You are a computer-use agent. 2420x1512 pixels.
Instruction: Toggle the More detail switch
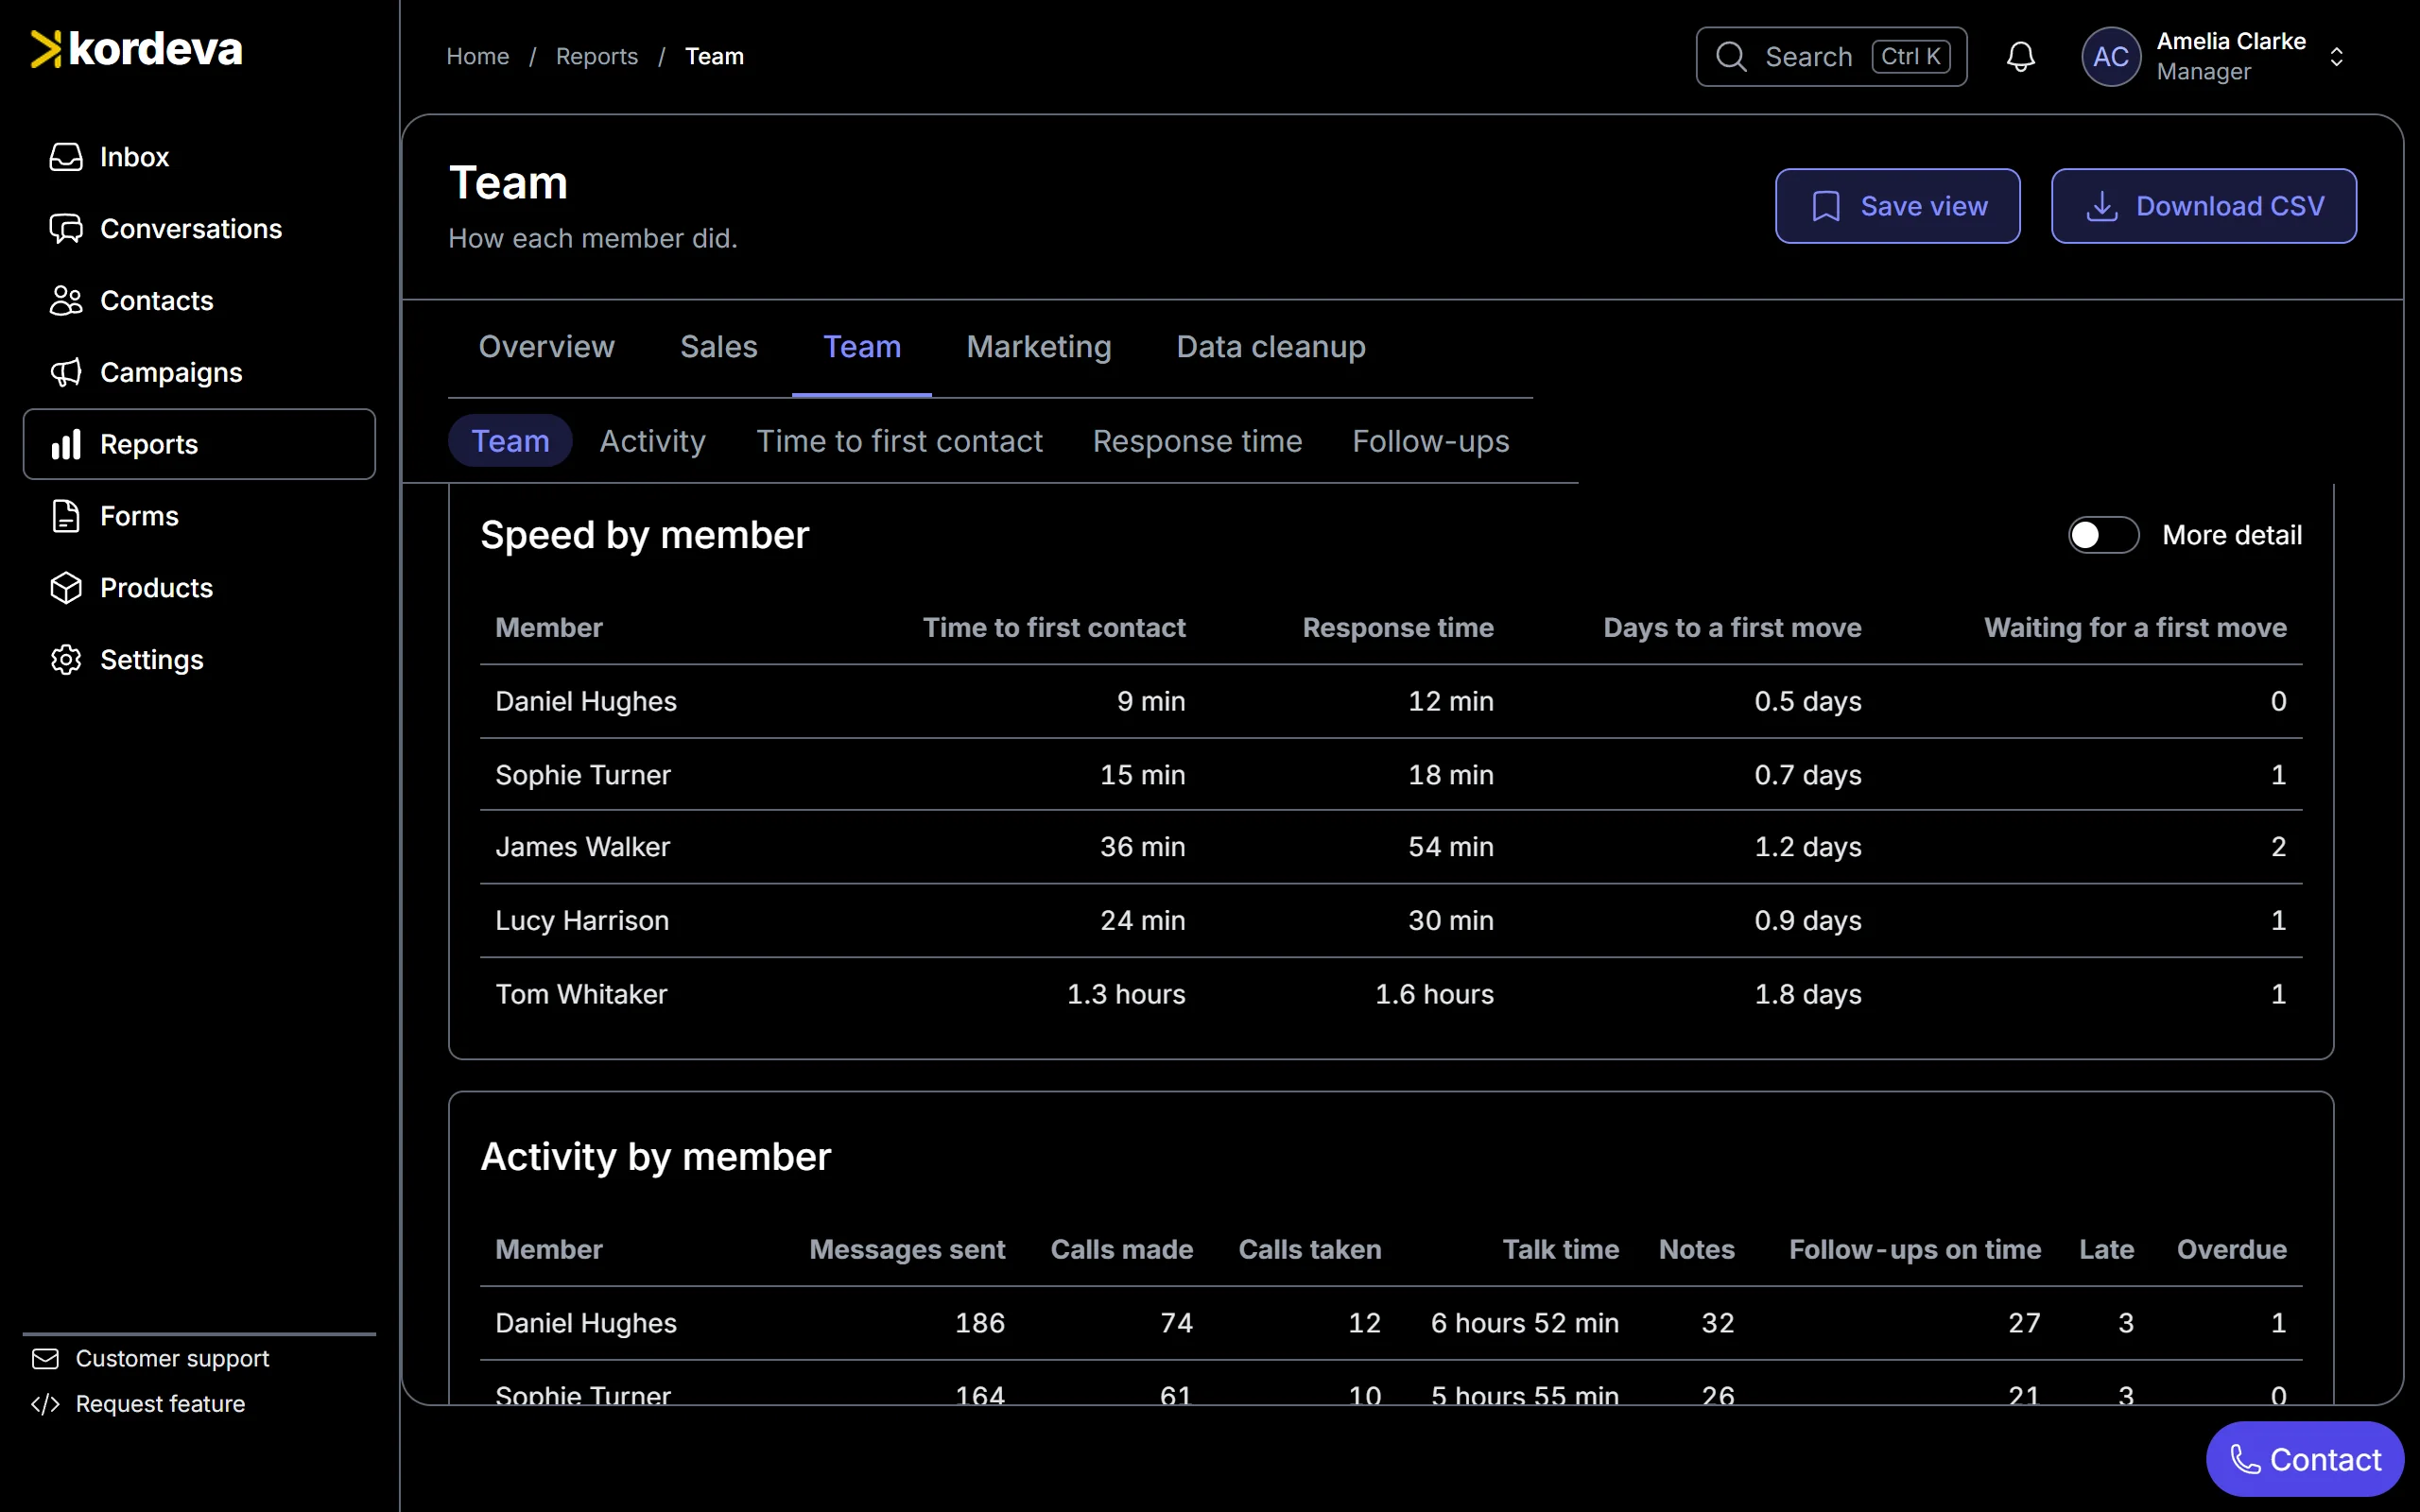pos(2104,535)
